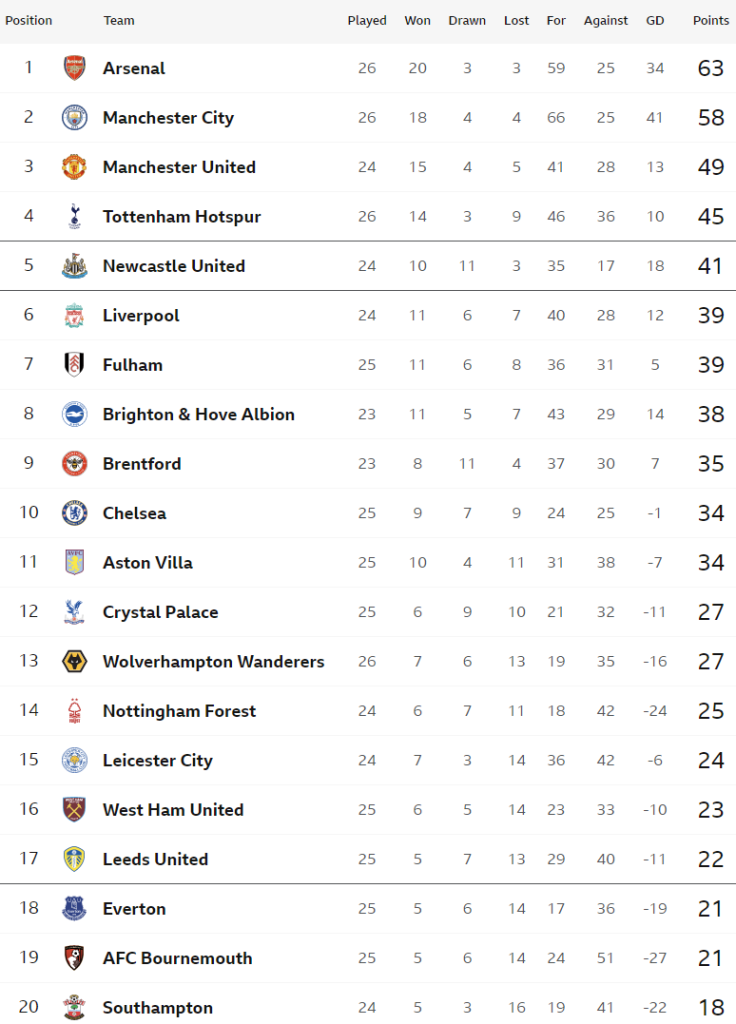Click the Brentford club crest

pyautogui.click(x=75, y=464)
